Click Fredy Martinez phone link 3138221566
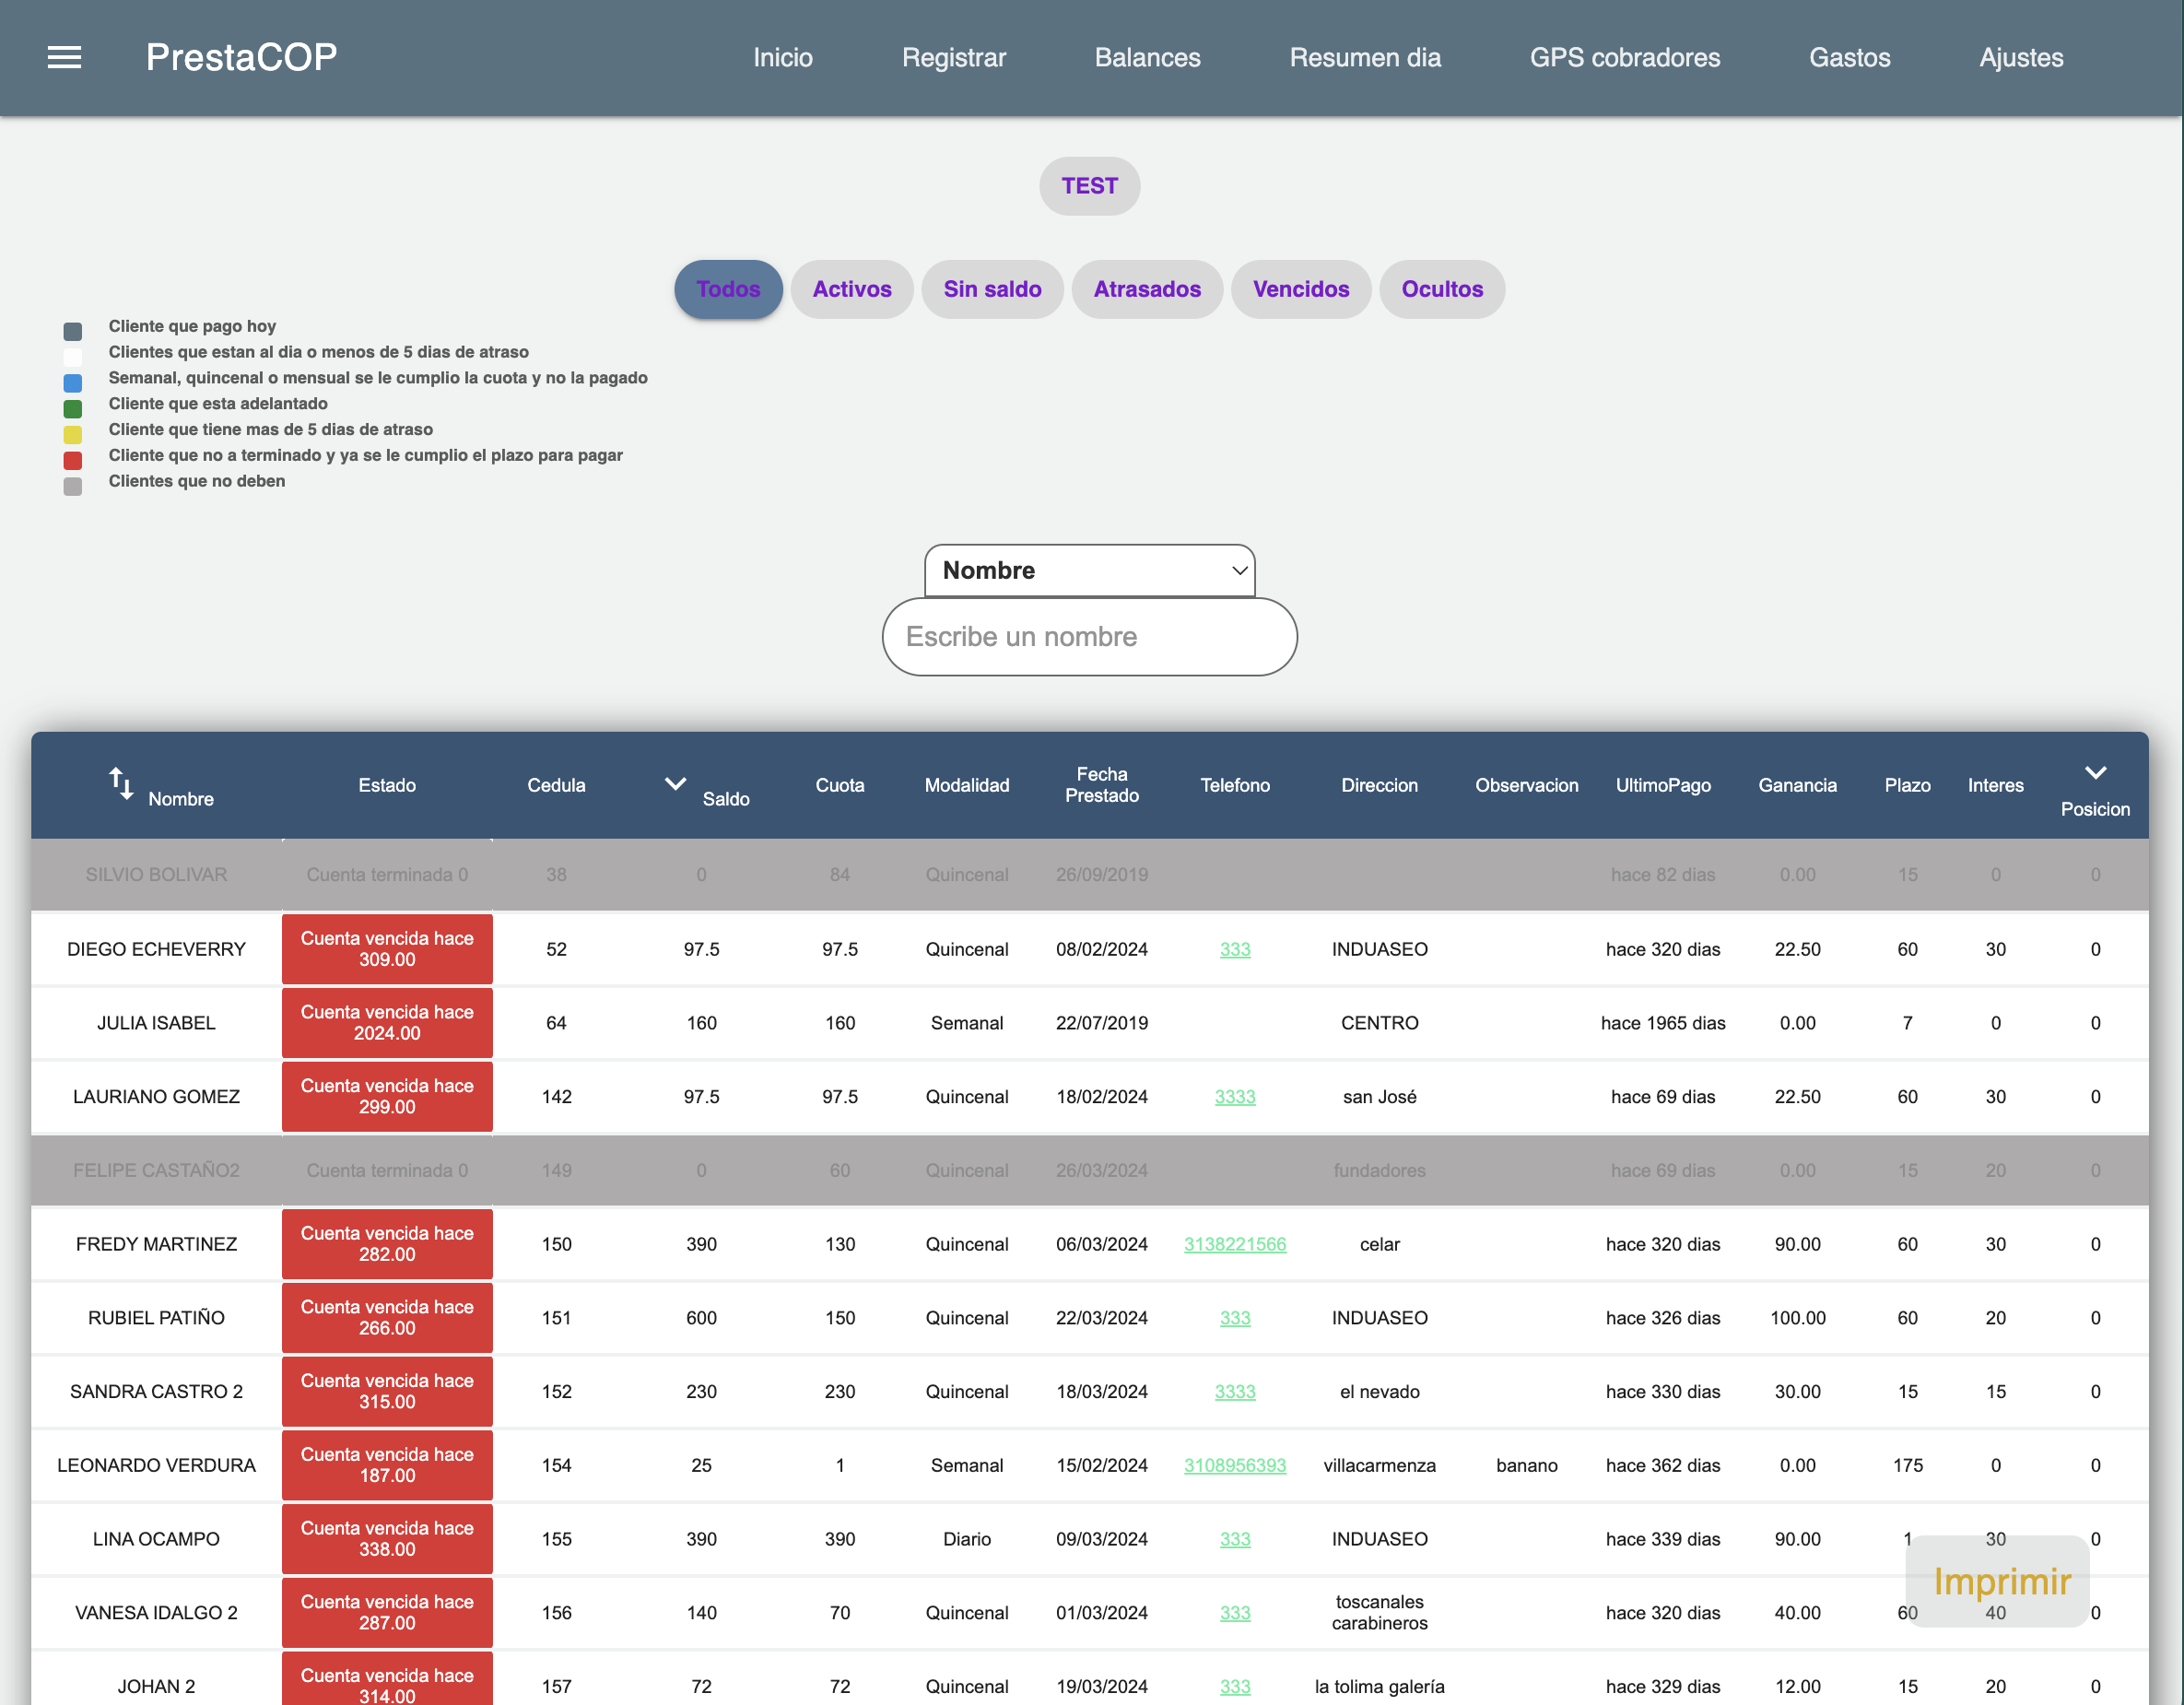This screenshot has height=1705, width=2184. (1234, 1244)
